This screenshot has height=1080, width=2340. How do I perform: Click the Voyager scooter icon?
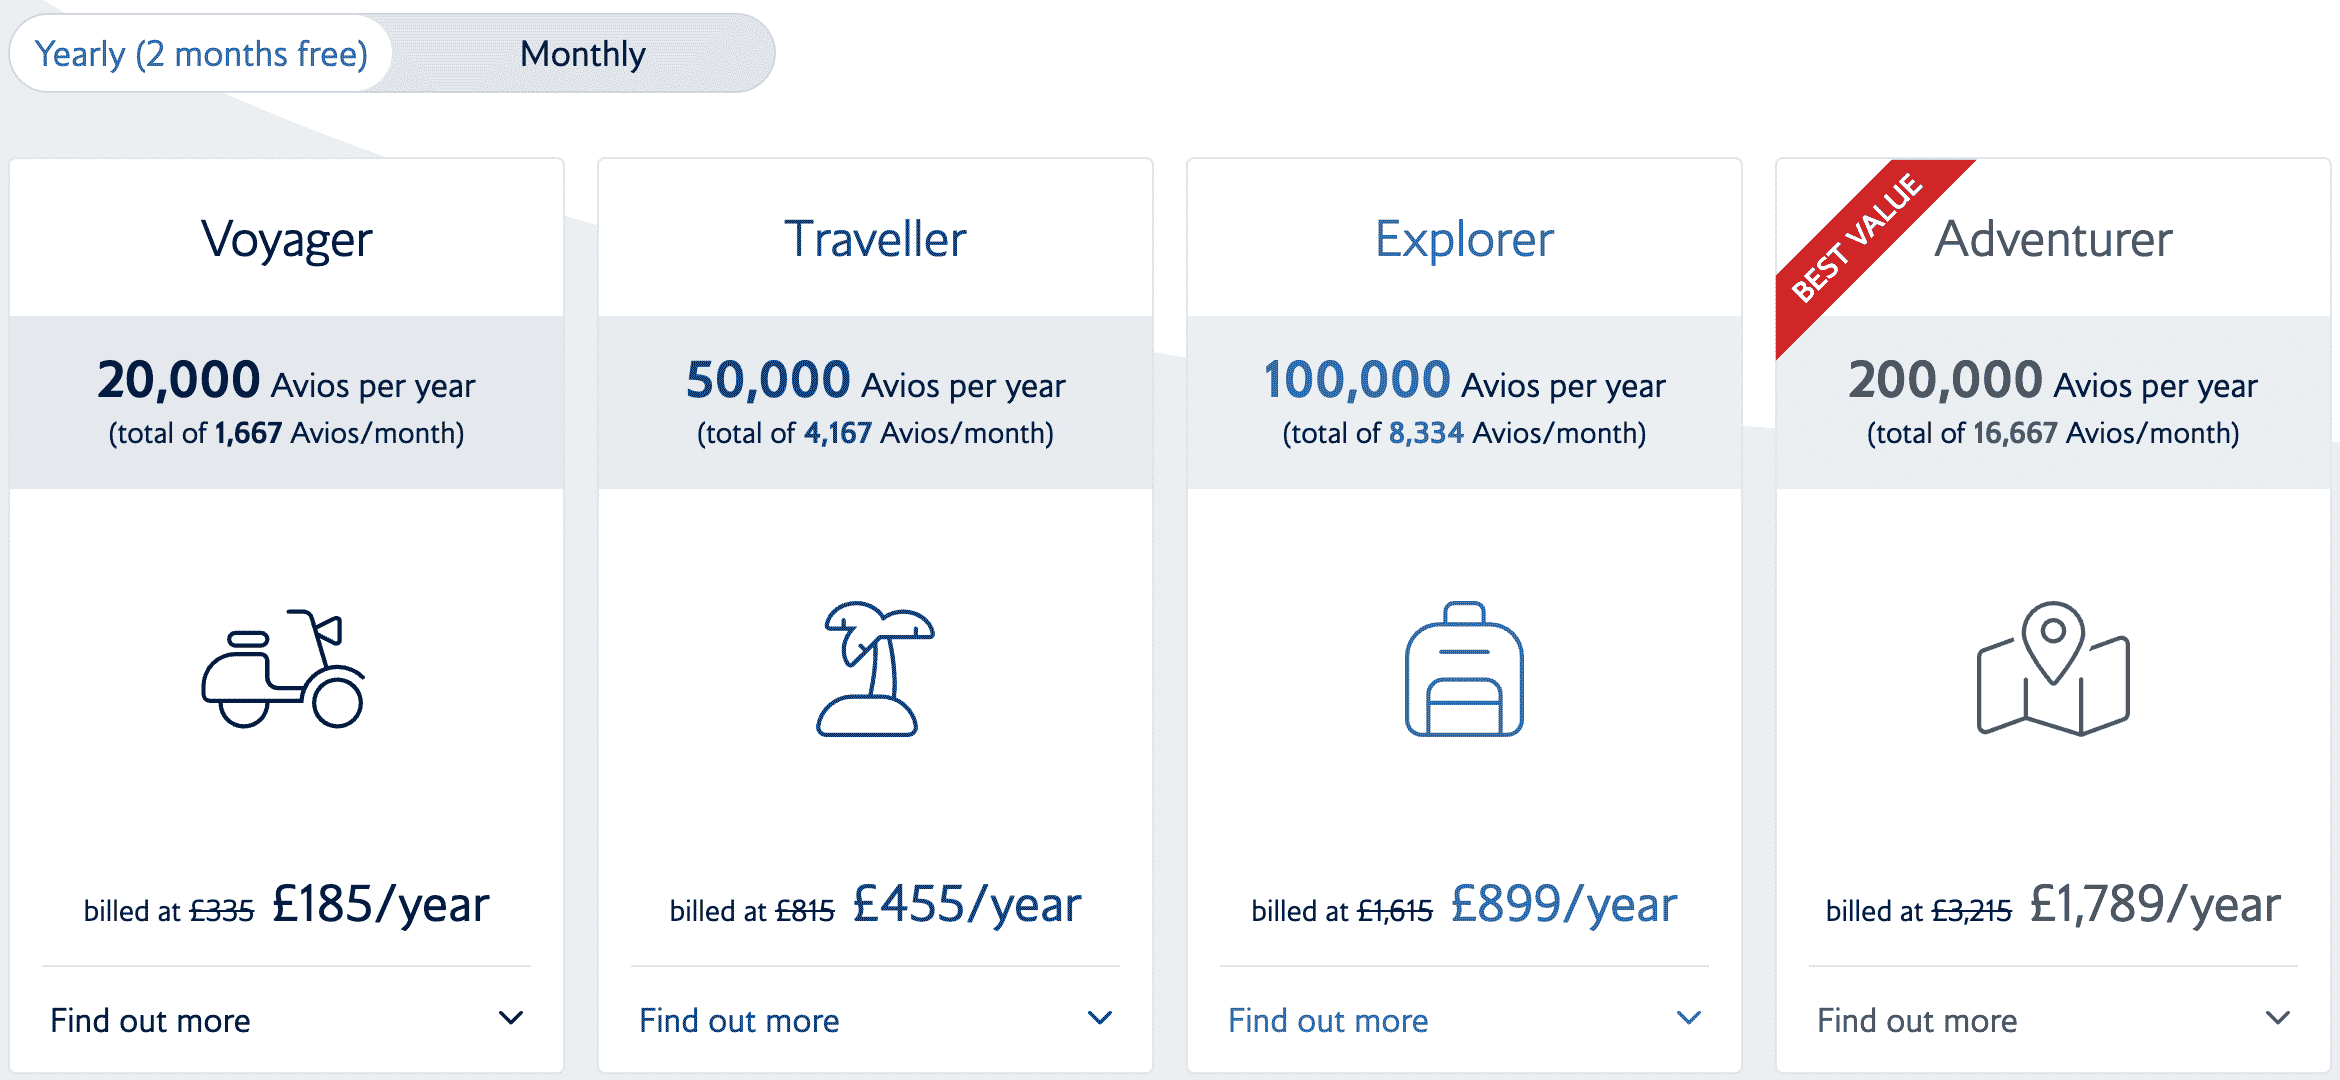pyautogui.click(x=284, y=669)
